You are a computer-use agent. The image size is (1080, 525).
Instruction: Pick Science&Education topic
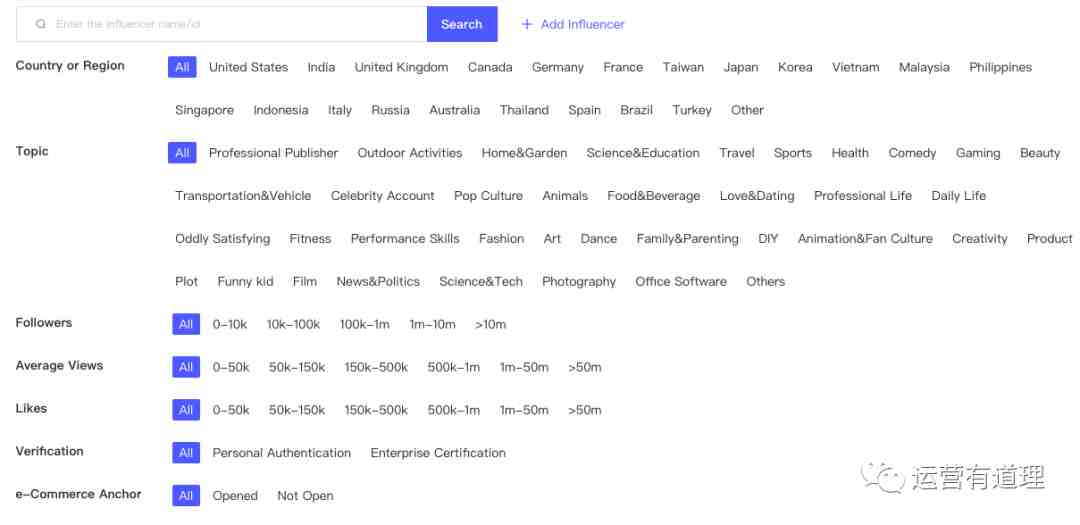coord(643,153)
